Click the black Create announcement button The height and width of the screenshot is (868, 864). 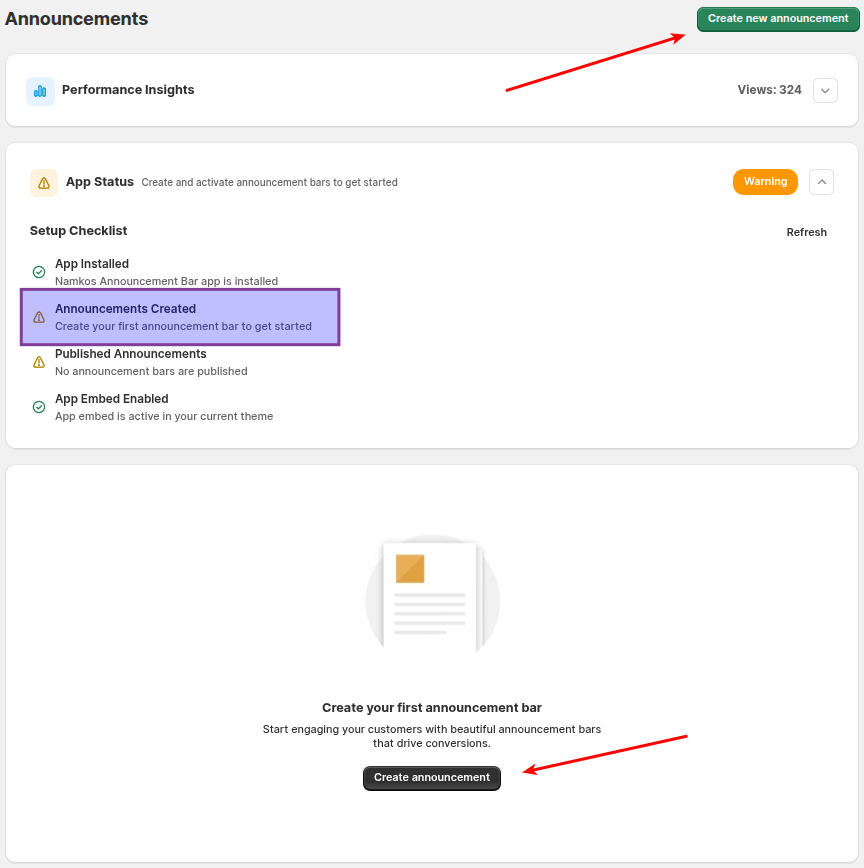432,778
